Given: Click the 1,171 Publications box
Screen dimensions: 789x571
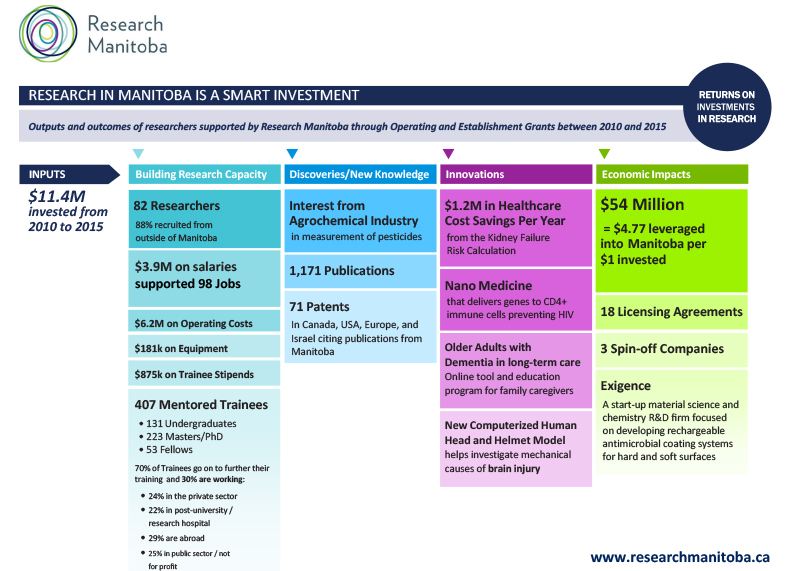Looking at the screenshot, I should (x=360, y=271).
